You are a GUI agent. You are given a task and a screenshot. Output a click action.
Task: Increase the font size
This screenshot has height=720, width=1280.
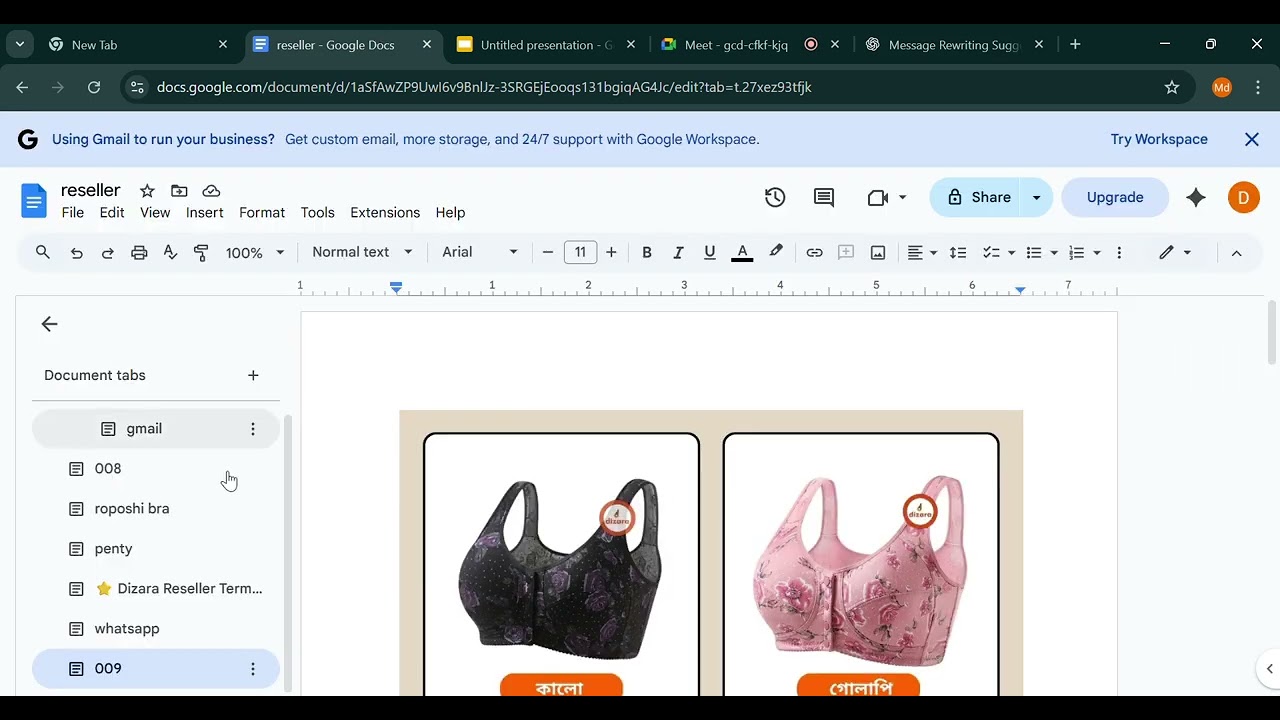click(x=611, y=253)
